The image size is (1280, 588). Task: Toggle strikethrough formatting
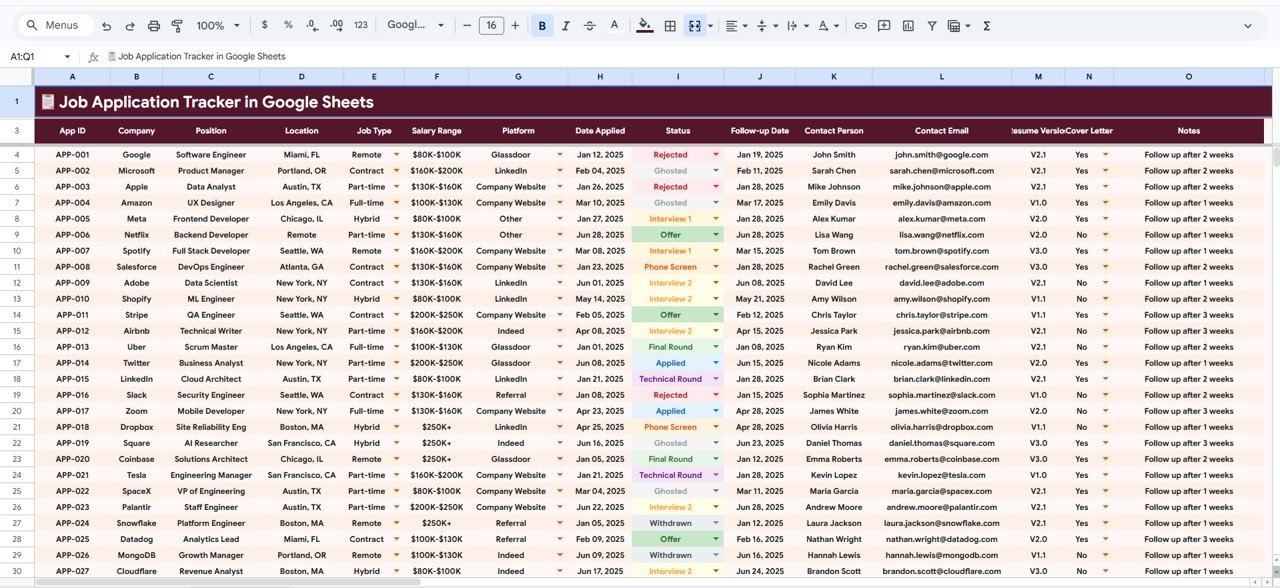click(589, 24)
